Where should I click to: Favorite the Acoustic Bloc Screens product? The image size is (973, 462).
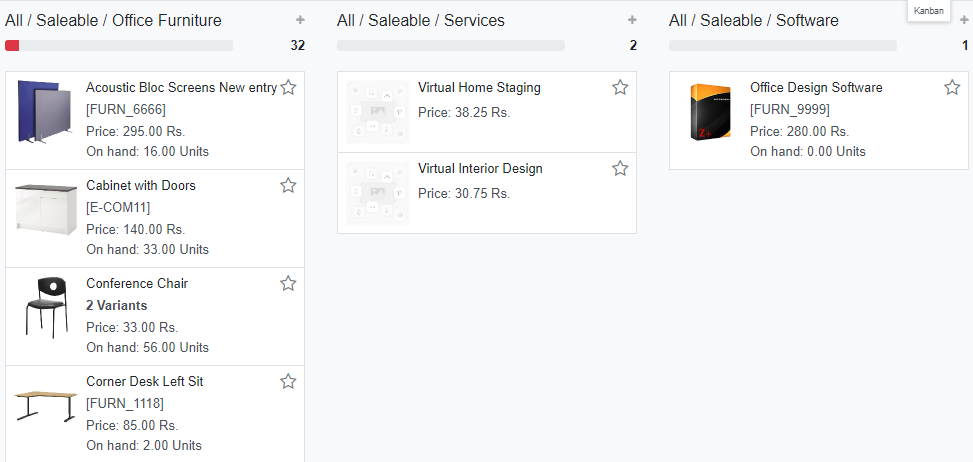(288, 88)
